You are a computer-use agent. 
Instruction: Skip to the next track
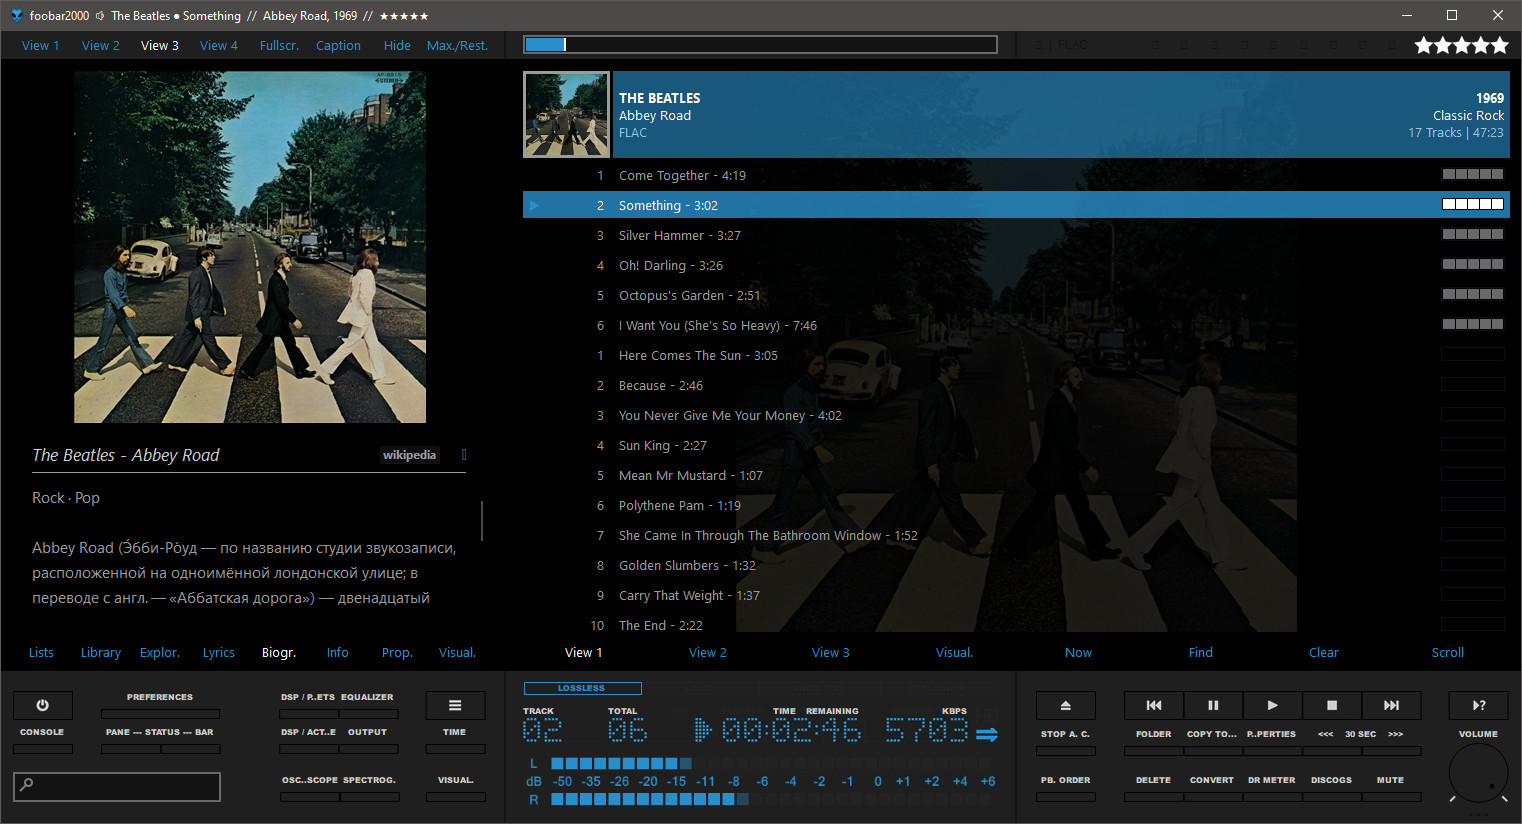point(1391,705)
